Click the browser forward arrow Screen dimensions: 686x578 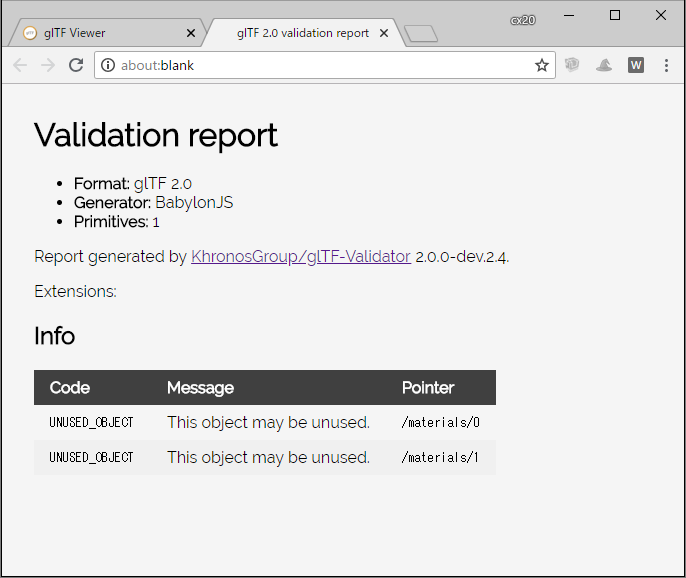(48, 65)
